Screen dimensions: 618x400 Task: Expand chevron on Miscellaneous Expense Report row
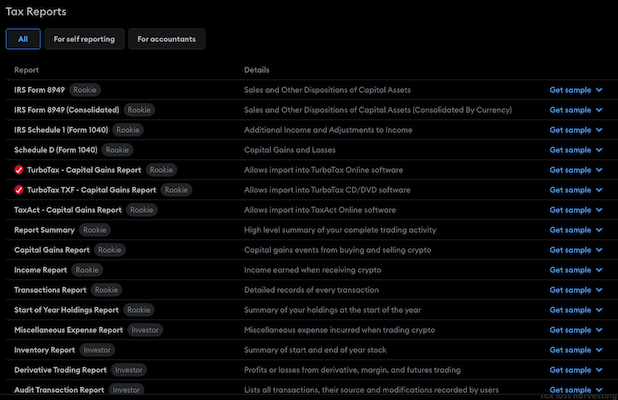point(599,330)
